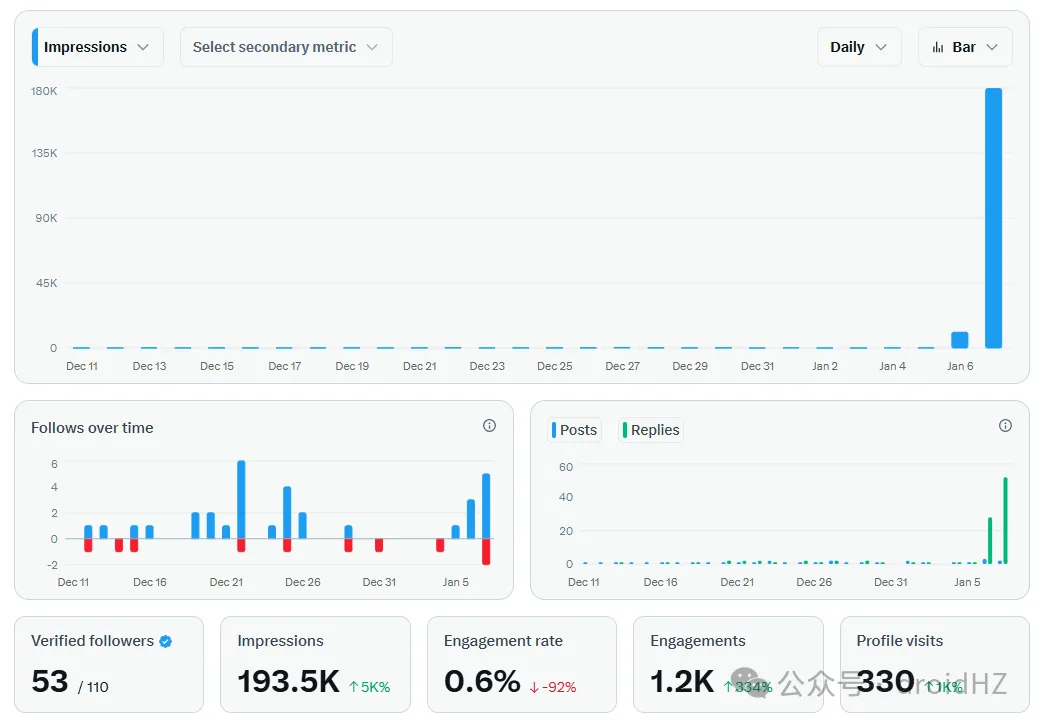
Task: Click the info icon on Follows over time
Action: [x=489, y=426]
